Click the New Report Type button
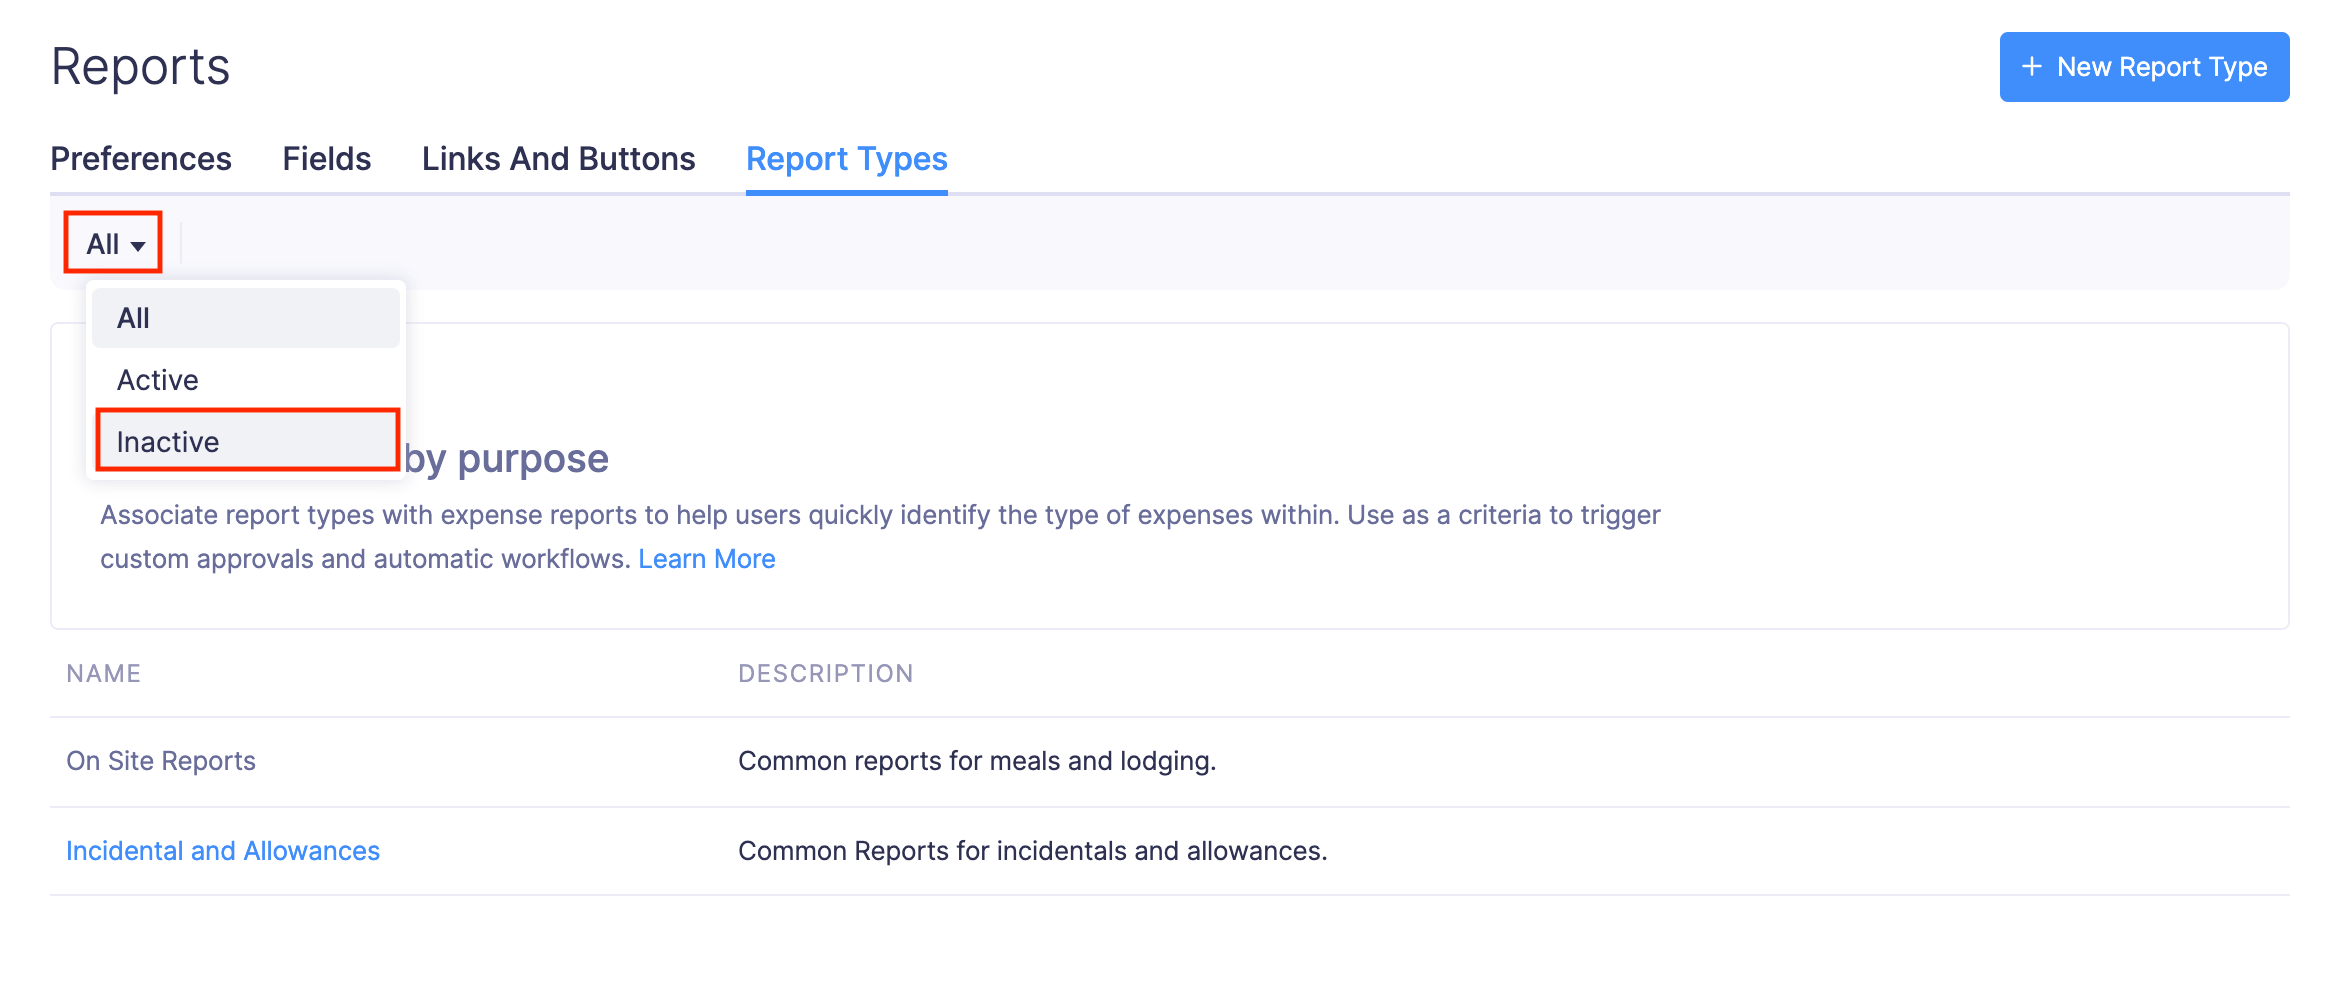The width and height of the screenshot is (2344, 994). (x=2144, y=66)
